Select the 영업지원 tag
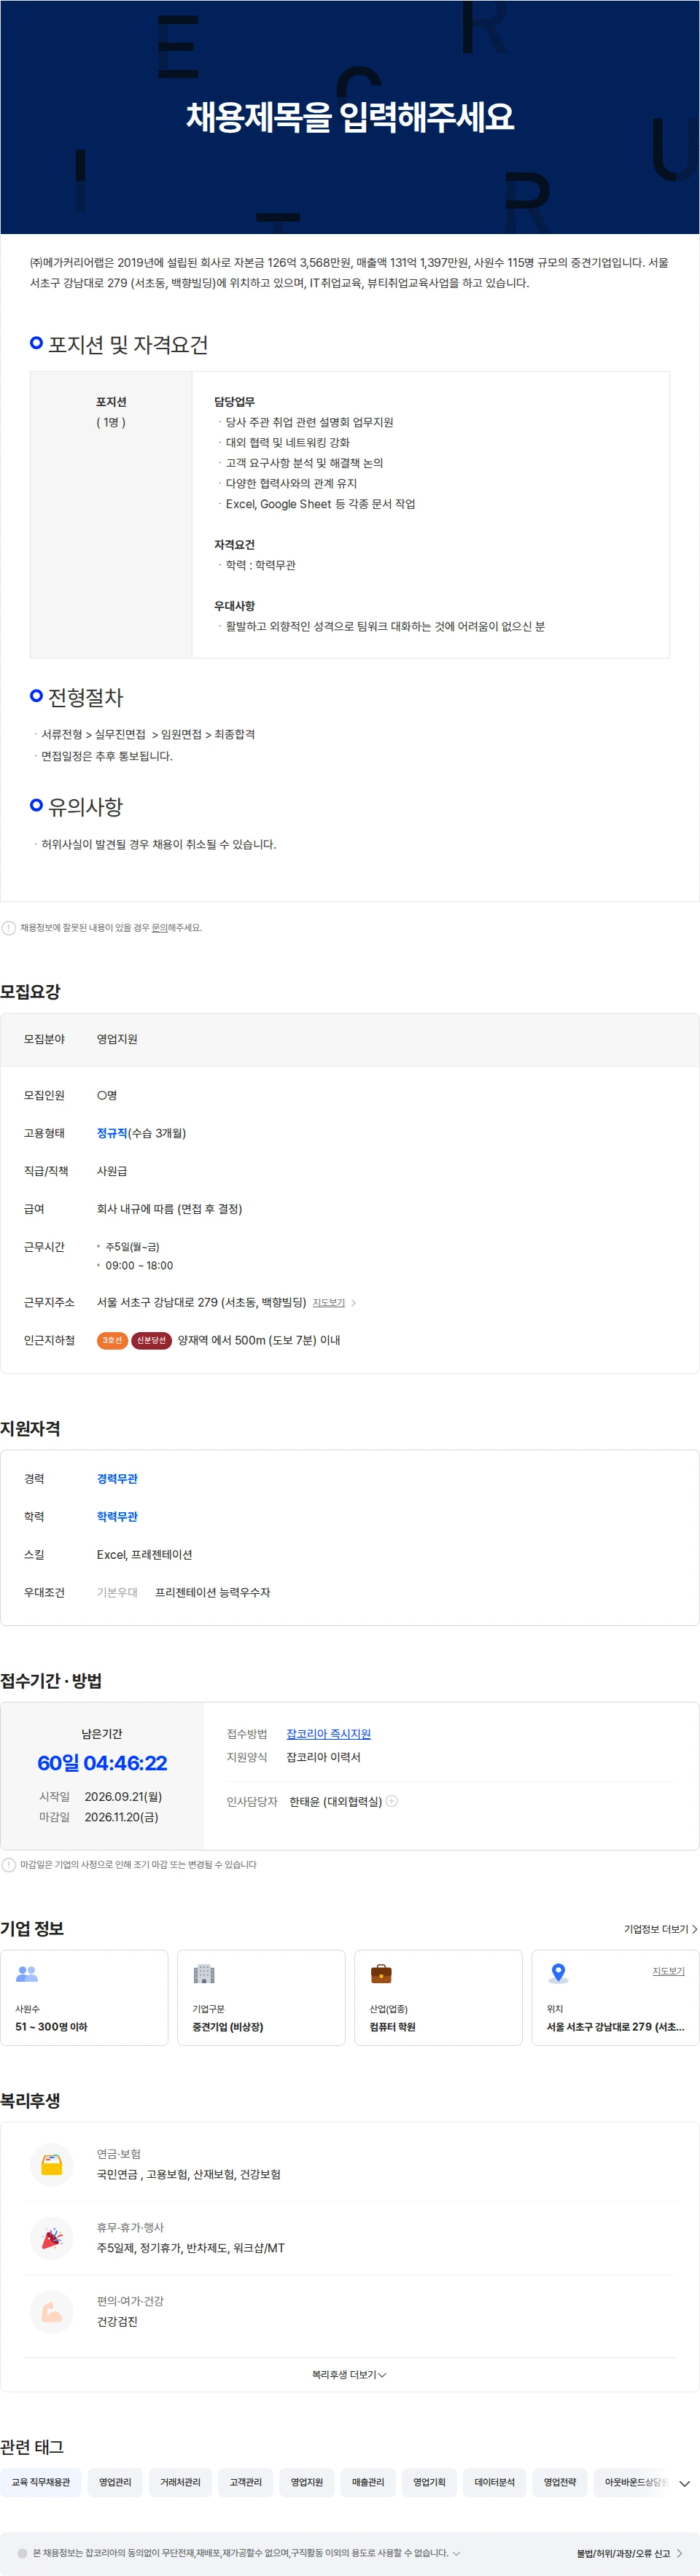Screen dimensions: 700x2576 tap(307, 2481)
